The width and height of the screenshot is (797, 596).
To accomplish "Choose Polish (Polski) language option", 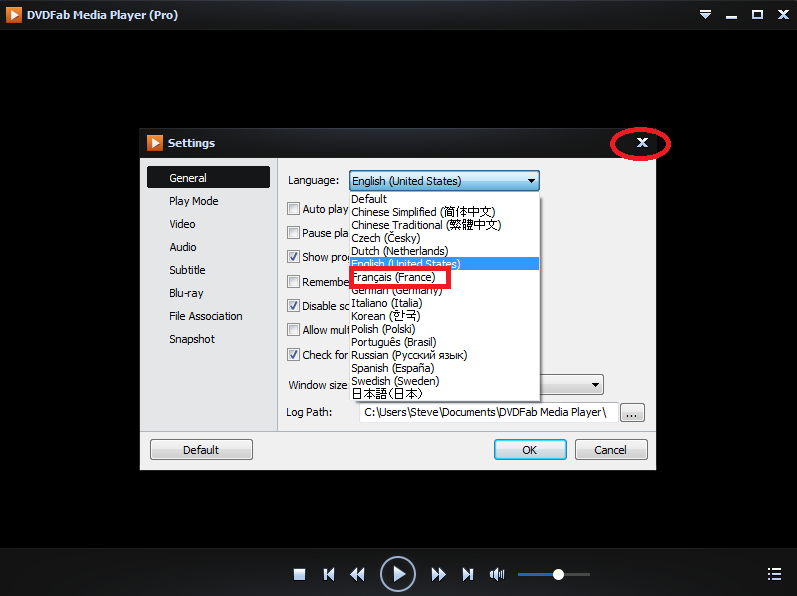I will click(x=444, y=329).
